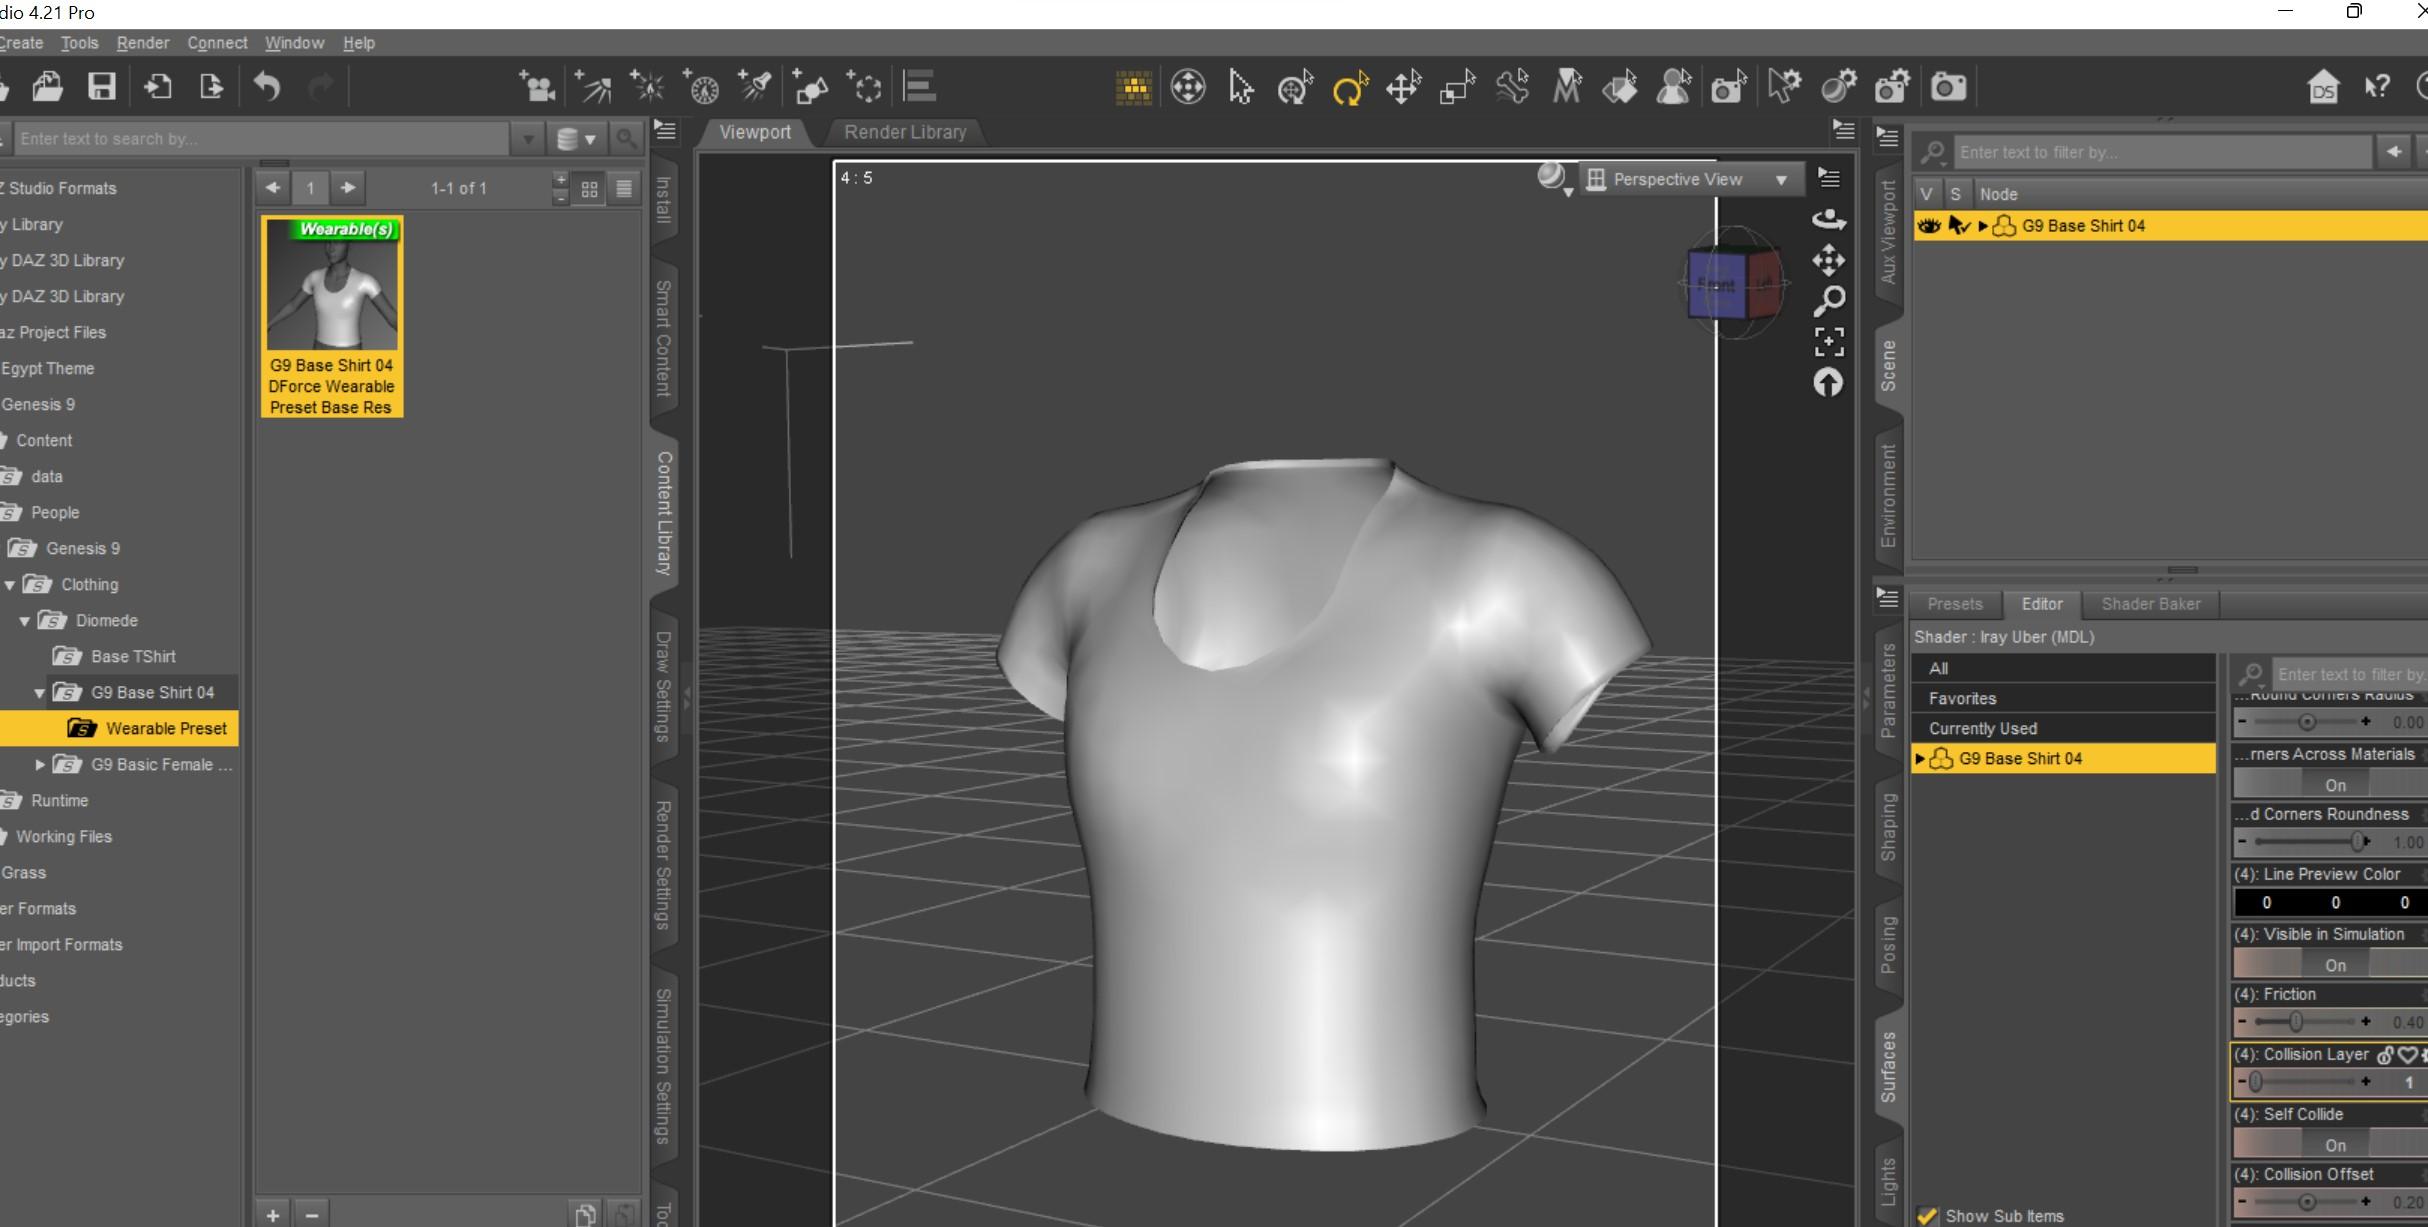Screen dimensions: 2428x1227
Task: Open the Presets tab in Surfaces
Action: coord(1954,604)
